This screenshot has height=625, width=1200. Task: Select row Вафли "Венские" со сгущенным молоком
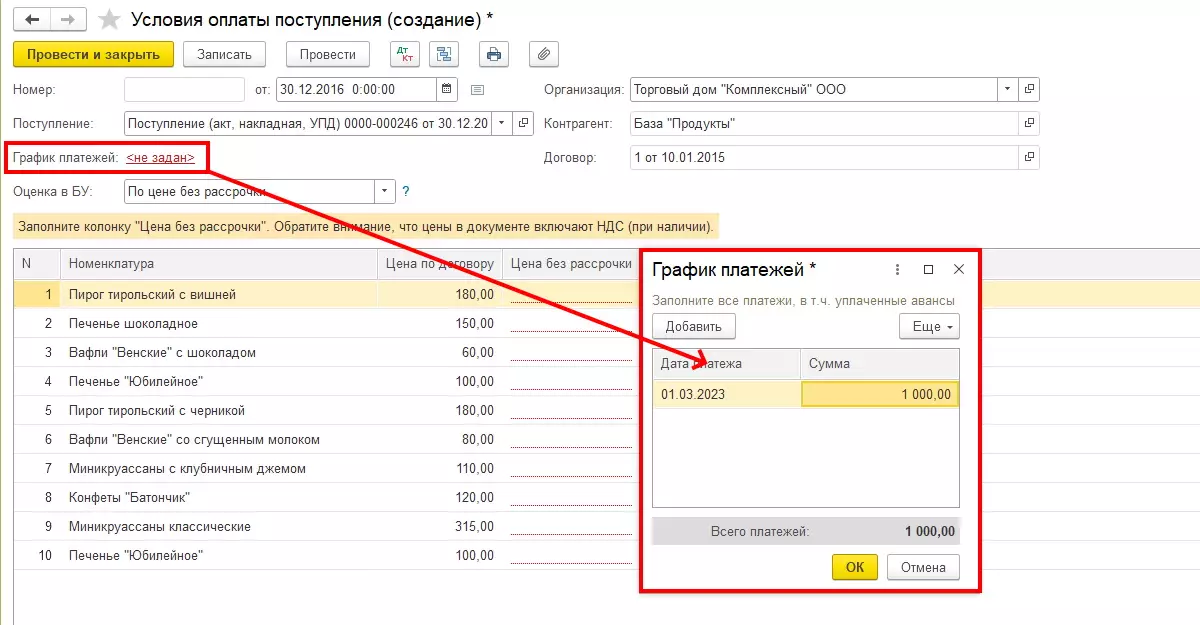click(x=218, y=440)
